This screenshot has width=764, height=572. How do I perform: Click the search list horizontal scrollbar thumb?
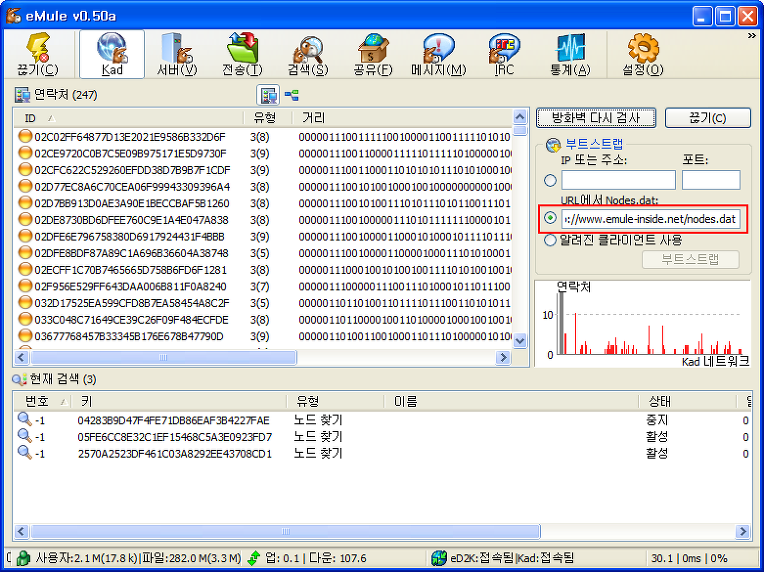(x=286, y=531)
